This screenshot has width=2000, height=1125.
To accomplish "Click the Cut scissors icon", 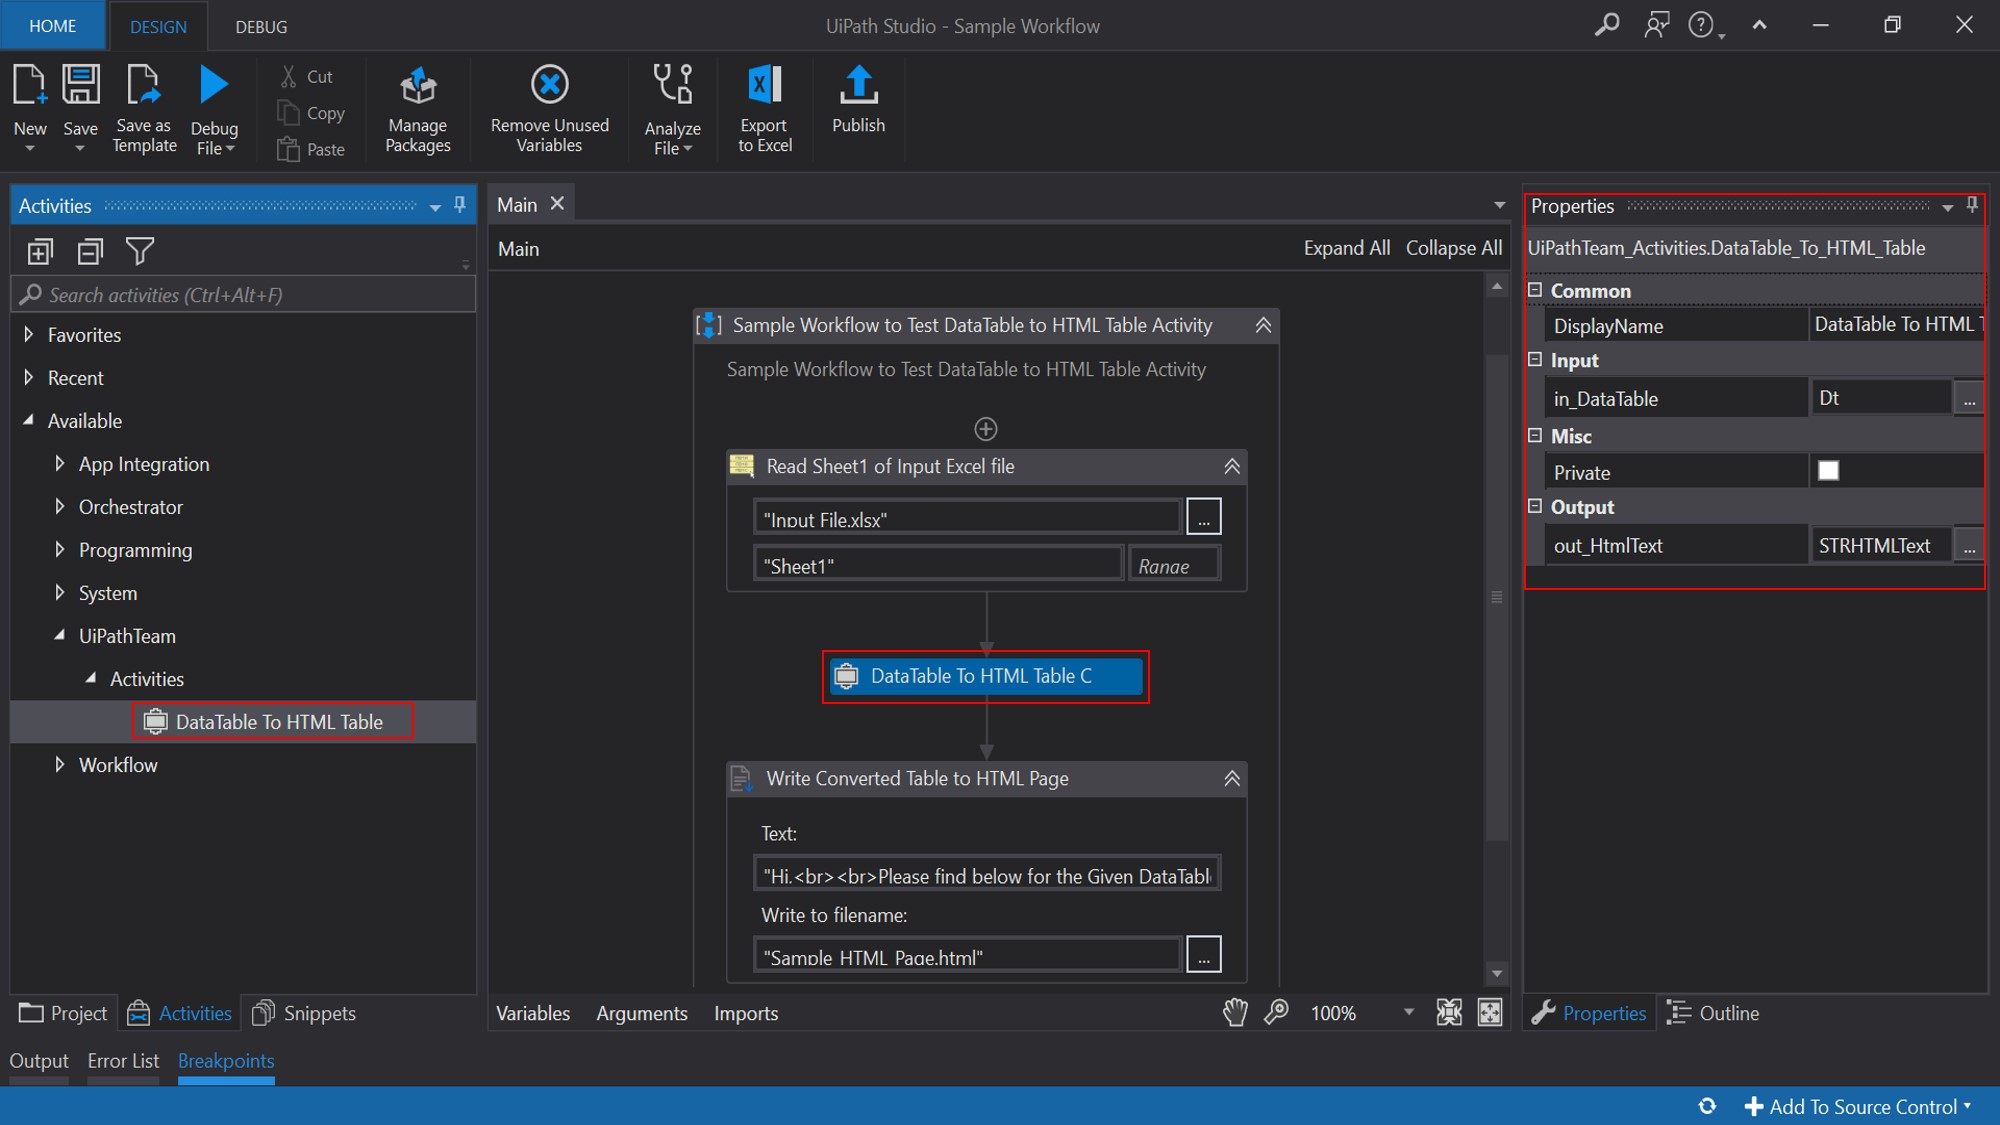I will pyautogui.click(x=289, y=76).
